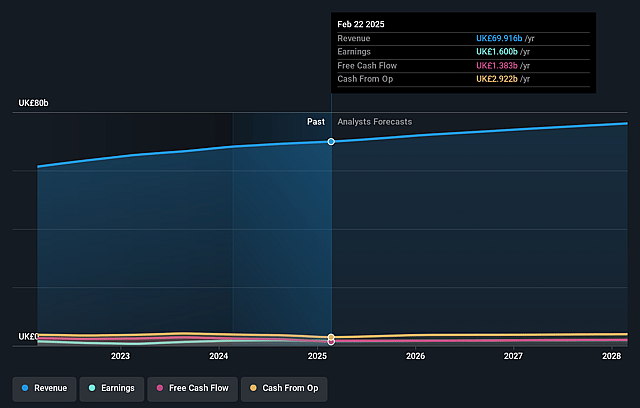Image resolution: width=640 pixels, height=408 pixels.
Task: Click the UK£80b y-axis label
Action: 33,103
